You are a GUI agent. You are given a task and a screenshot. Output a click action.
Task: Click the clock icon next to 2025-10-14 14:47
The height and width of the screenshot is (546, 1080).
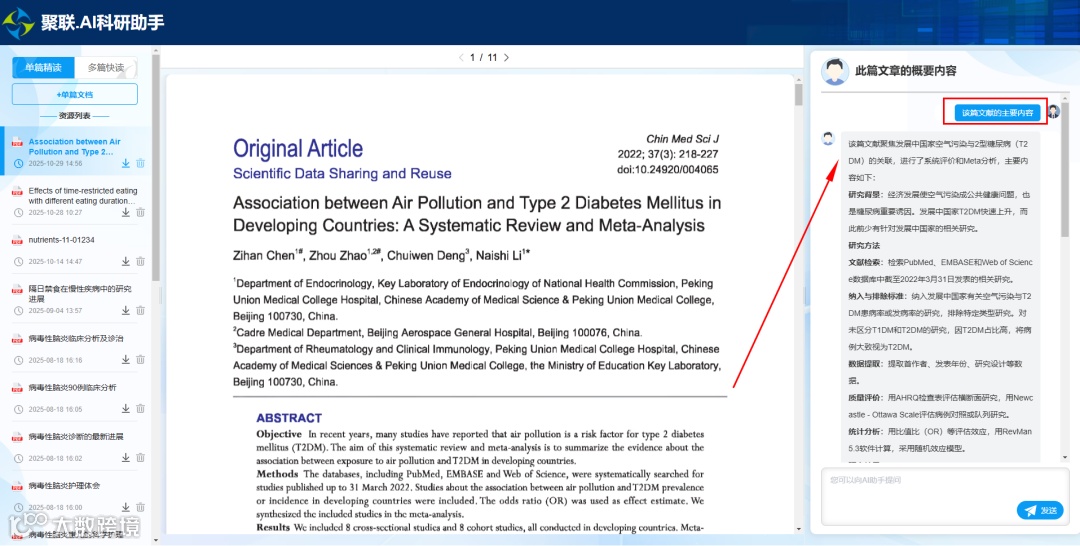(x=18, y=262)
